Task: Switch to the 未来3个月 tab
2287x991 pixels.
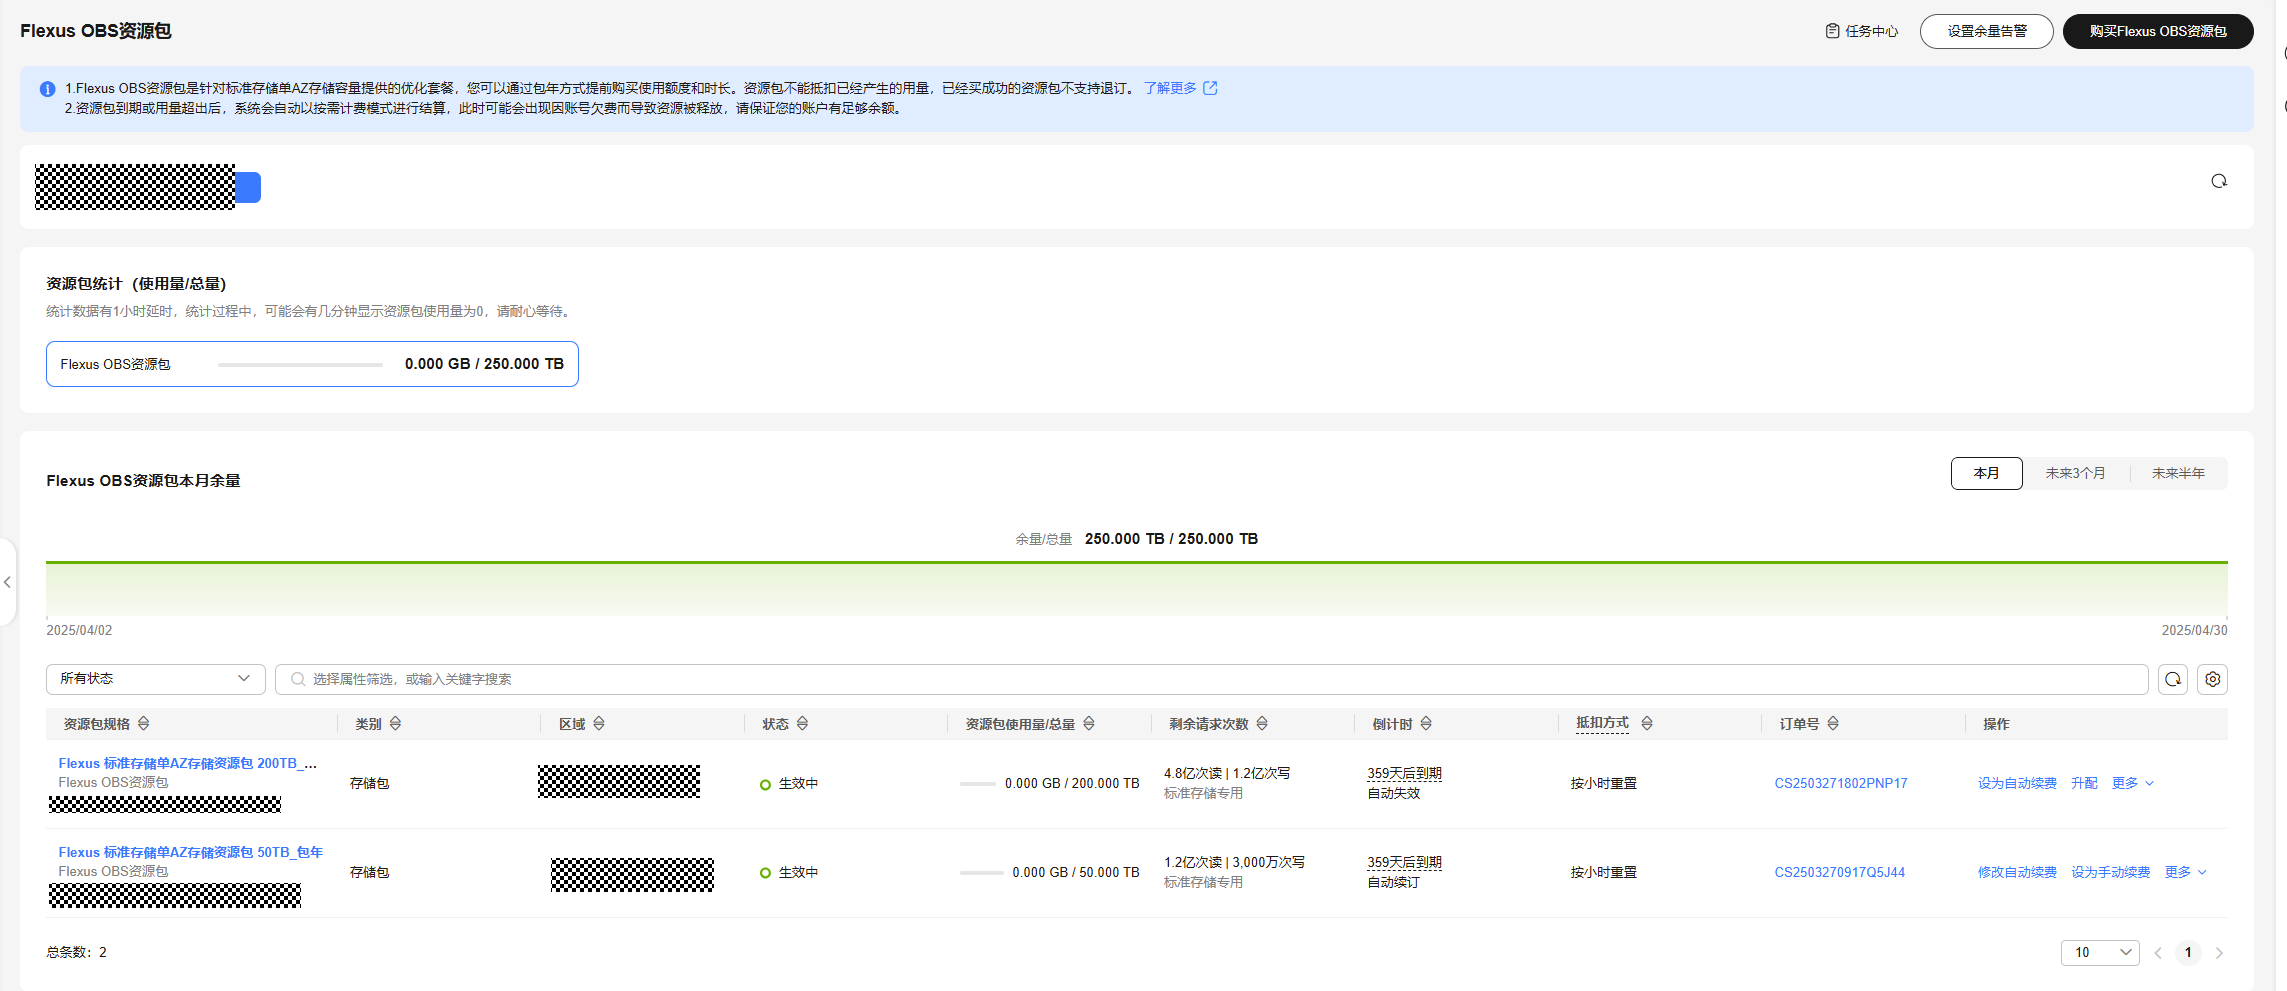Action: pyautogui.click(x=2075, y=473)
